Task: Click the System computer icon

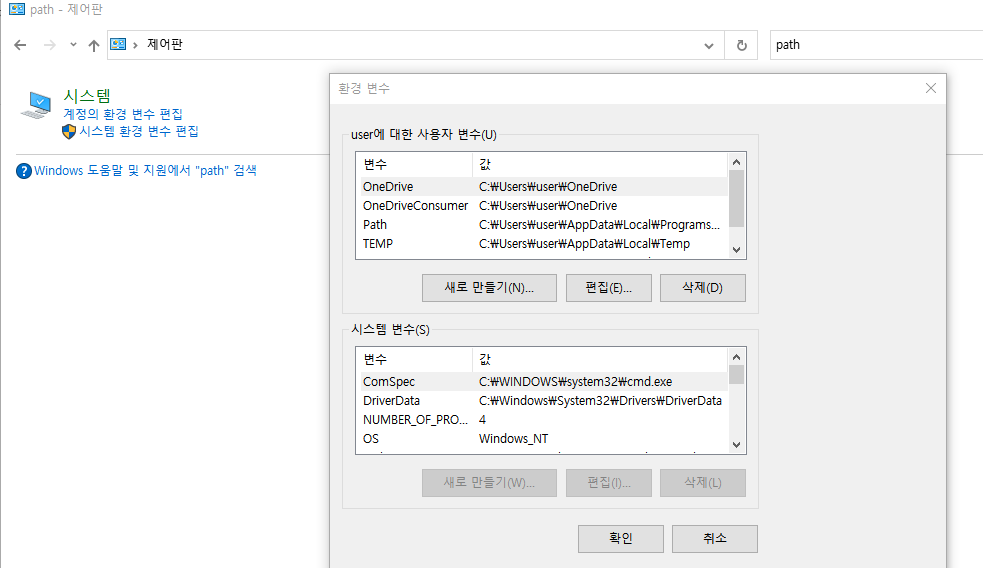Action: coord(36,105)
